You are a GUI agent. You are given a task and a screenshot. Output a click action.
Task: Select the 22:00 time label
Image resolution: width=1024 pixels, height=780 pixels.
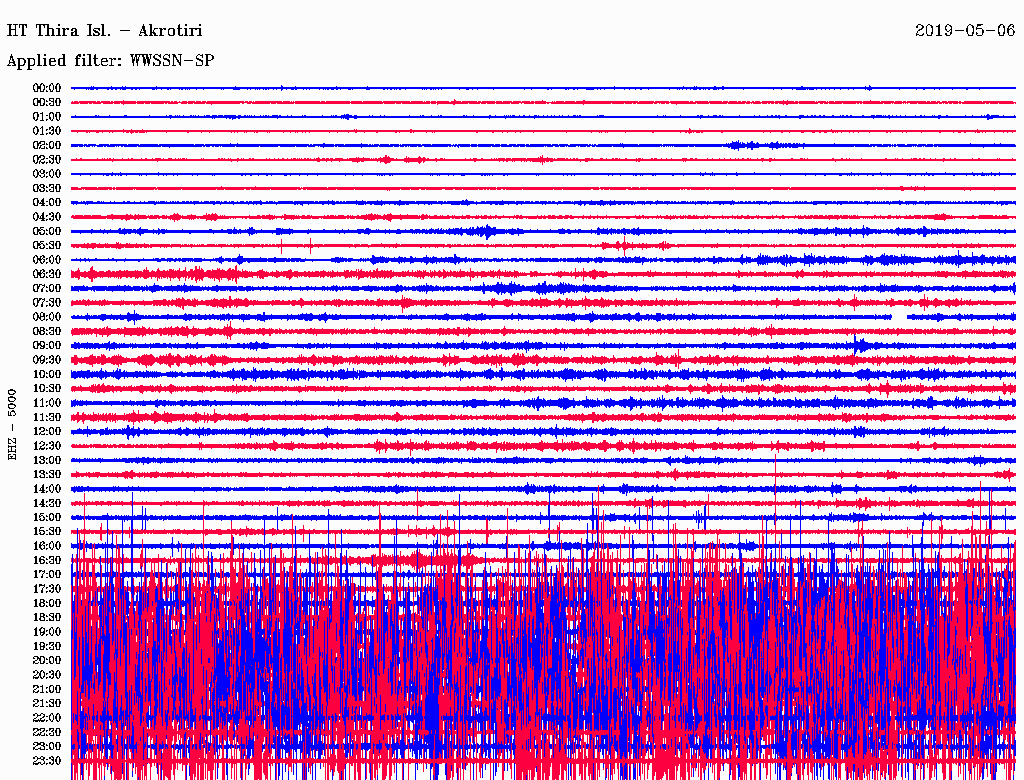pyautogui.click(x=47, y=718)
